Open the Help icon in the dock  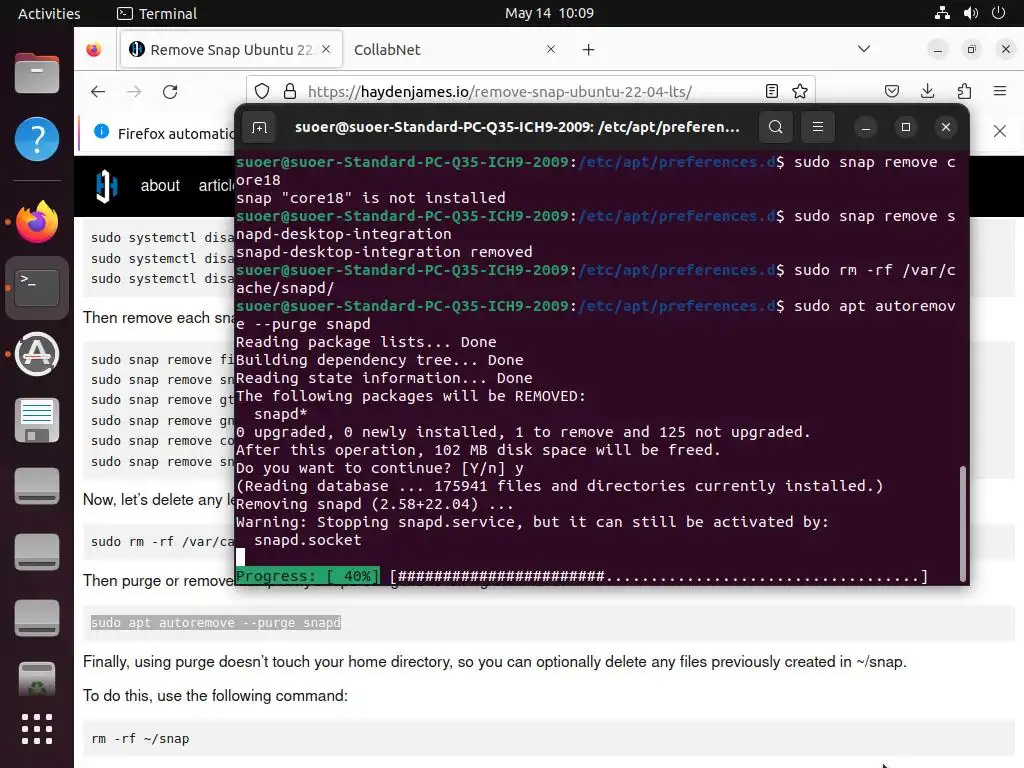(37, 139)
